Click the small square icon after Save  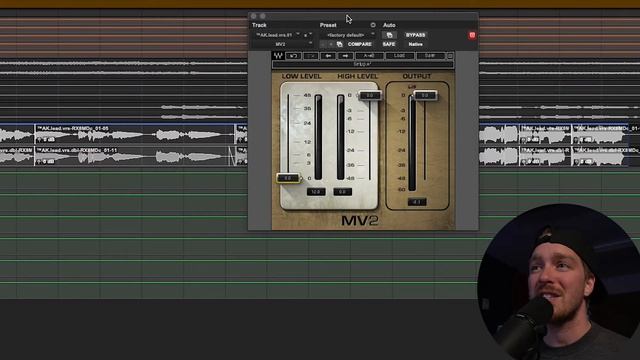tap(450, 56)
